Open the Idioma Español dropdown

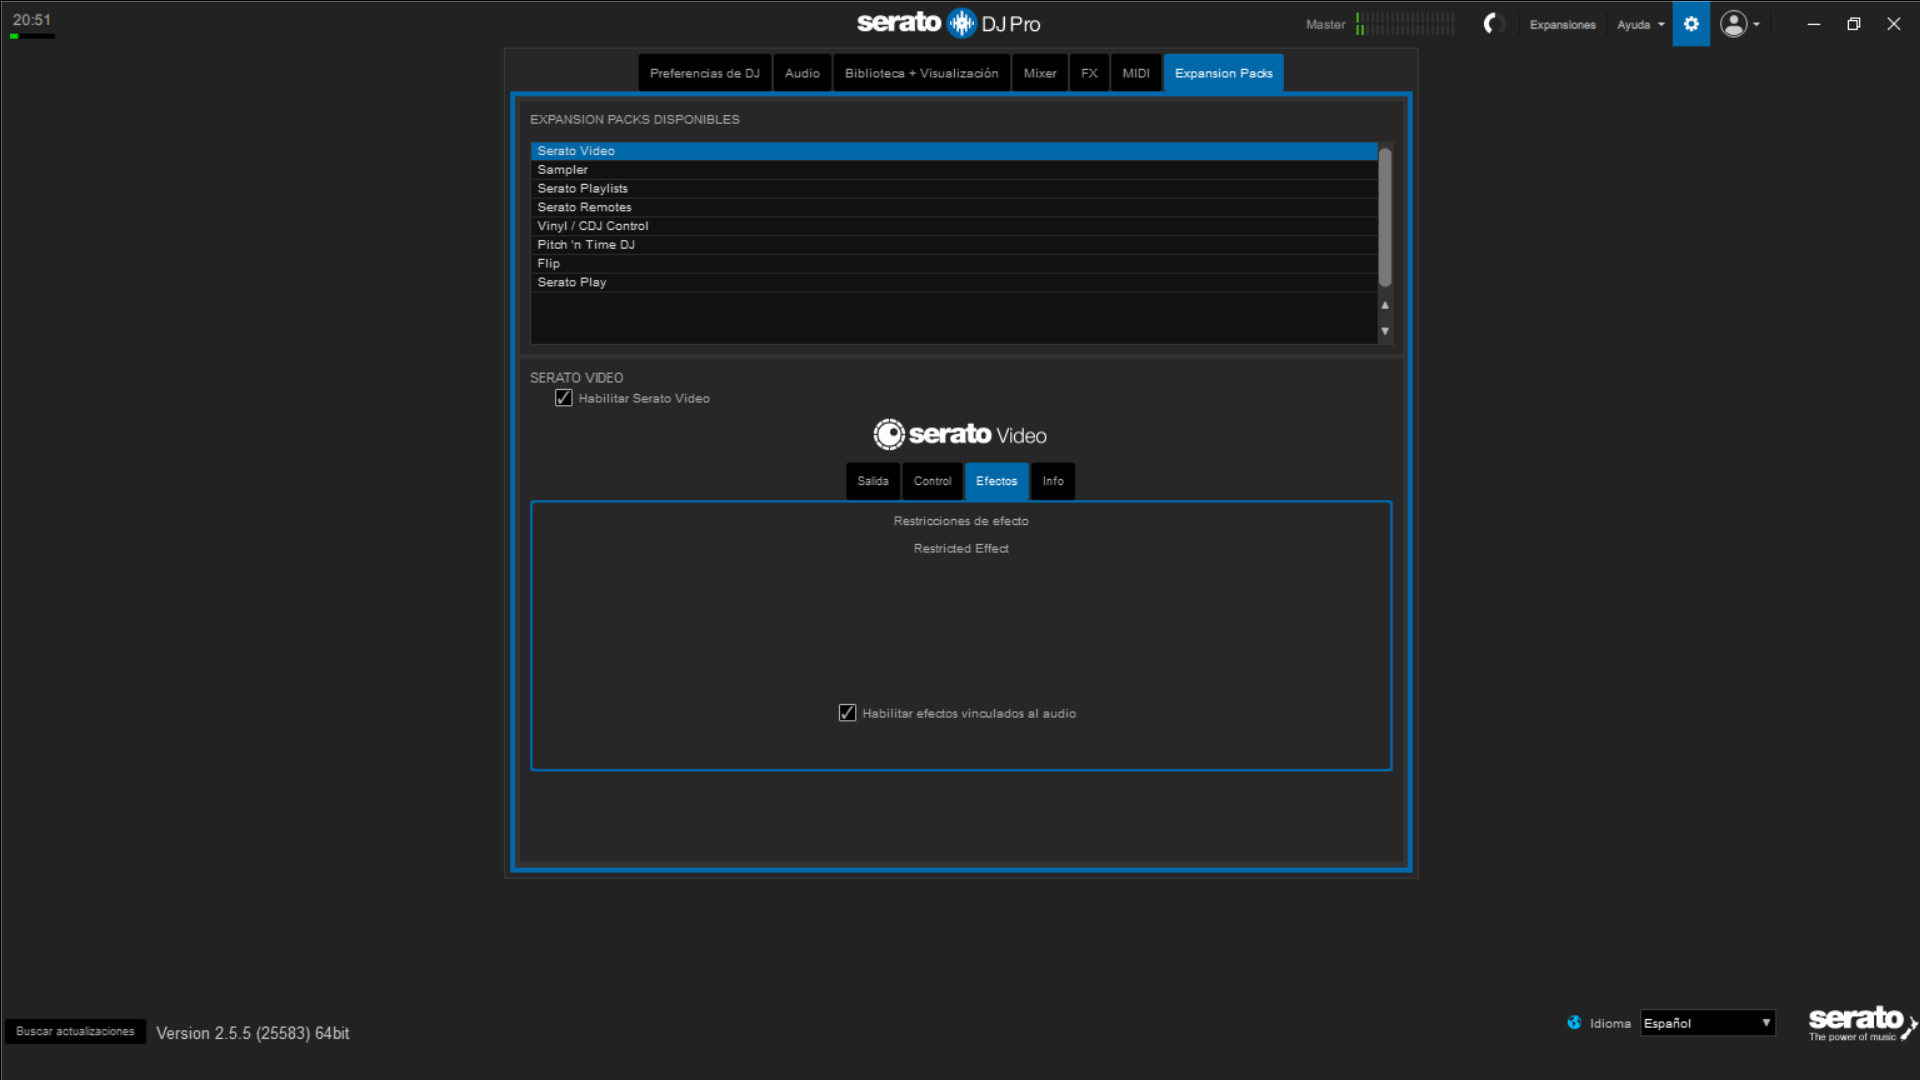pyautogui.click(x=1707, y=1023)
